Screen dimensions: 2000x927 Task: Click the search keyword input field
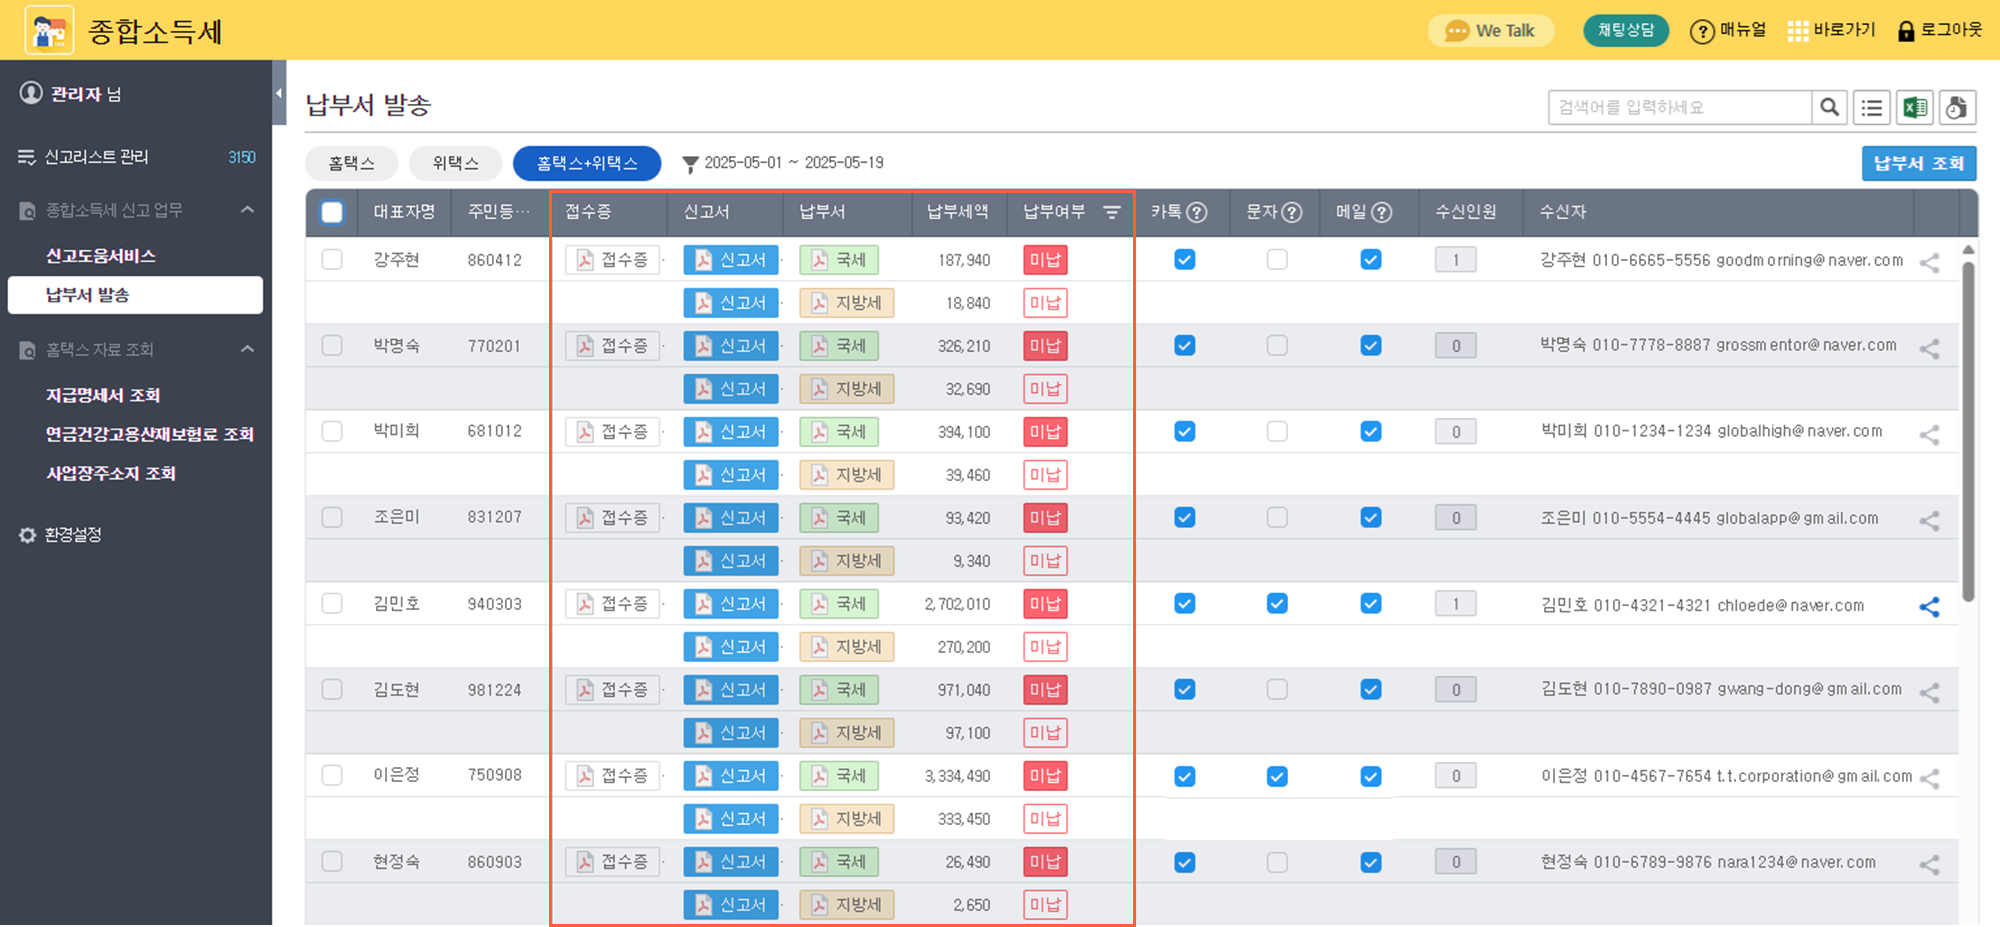click(1680, 107)
